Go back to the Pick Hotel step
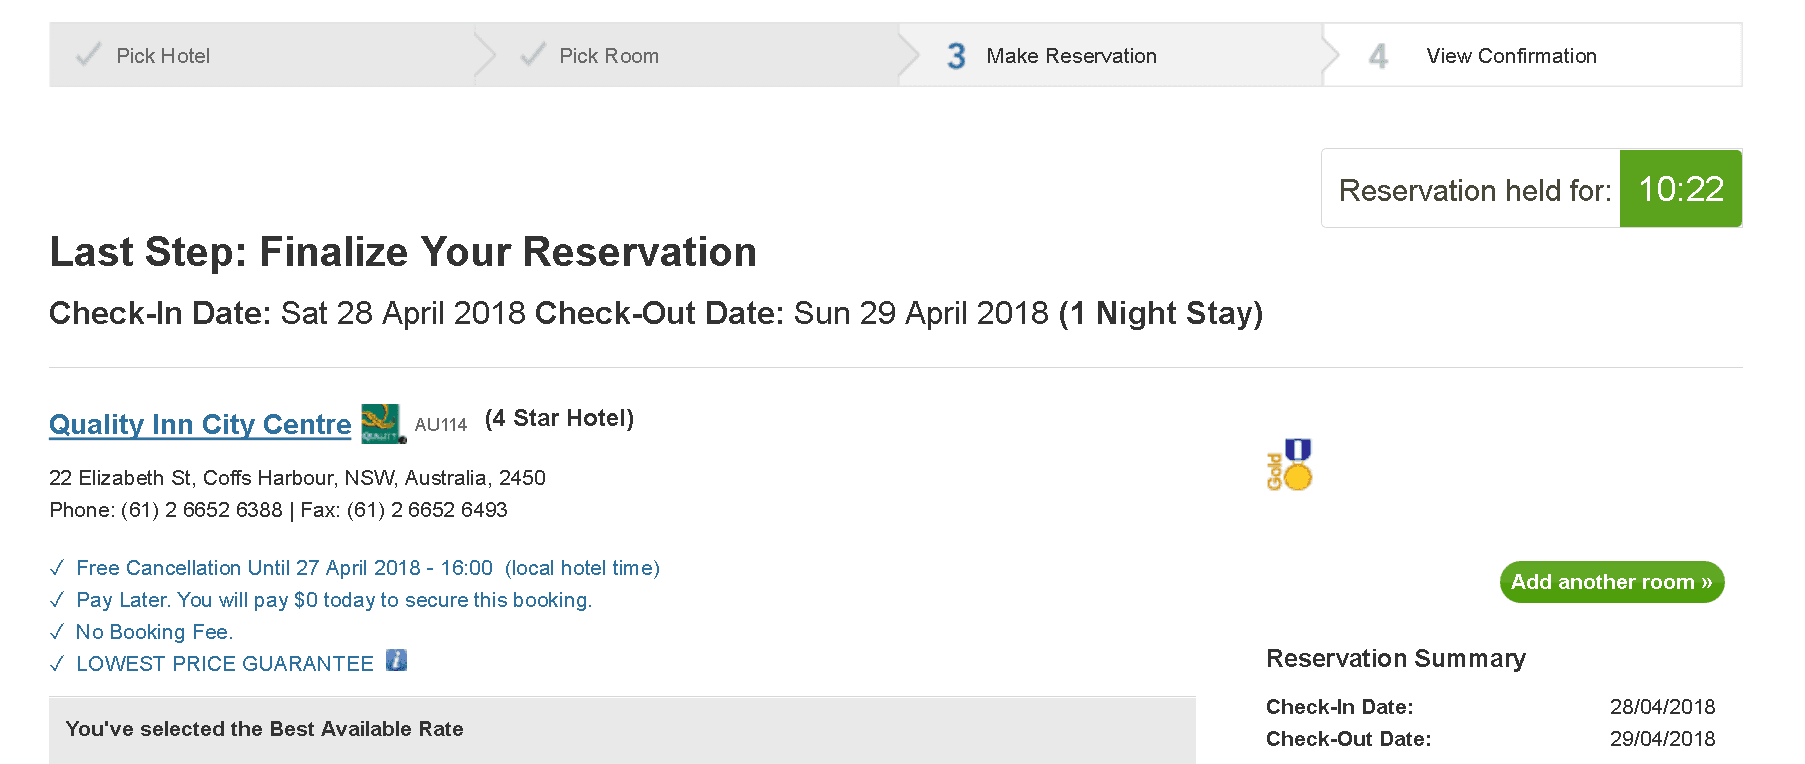This screenshot has width=1805, height=764. coord(163,56)
